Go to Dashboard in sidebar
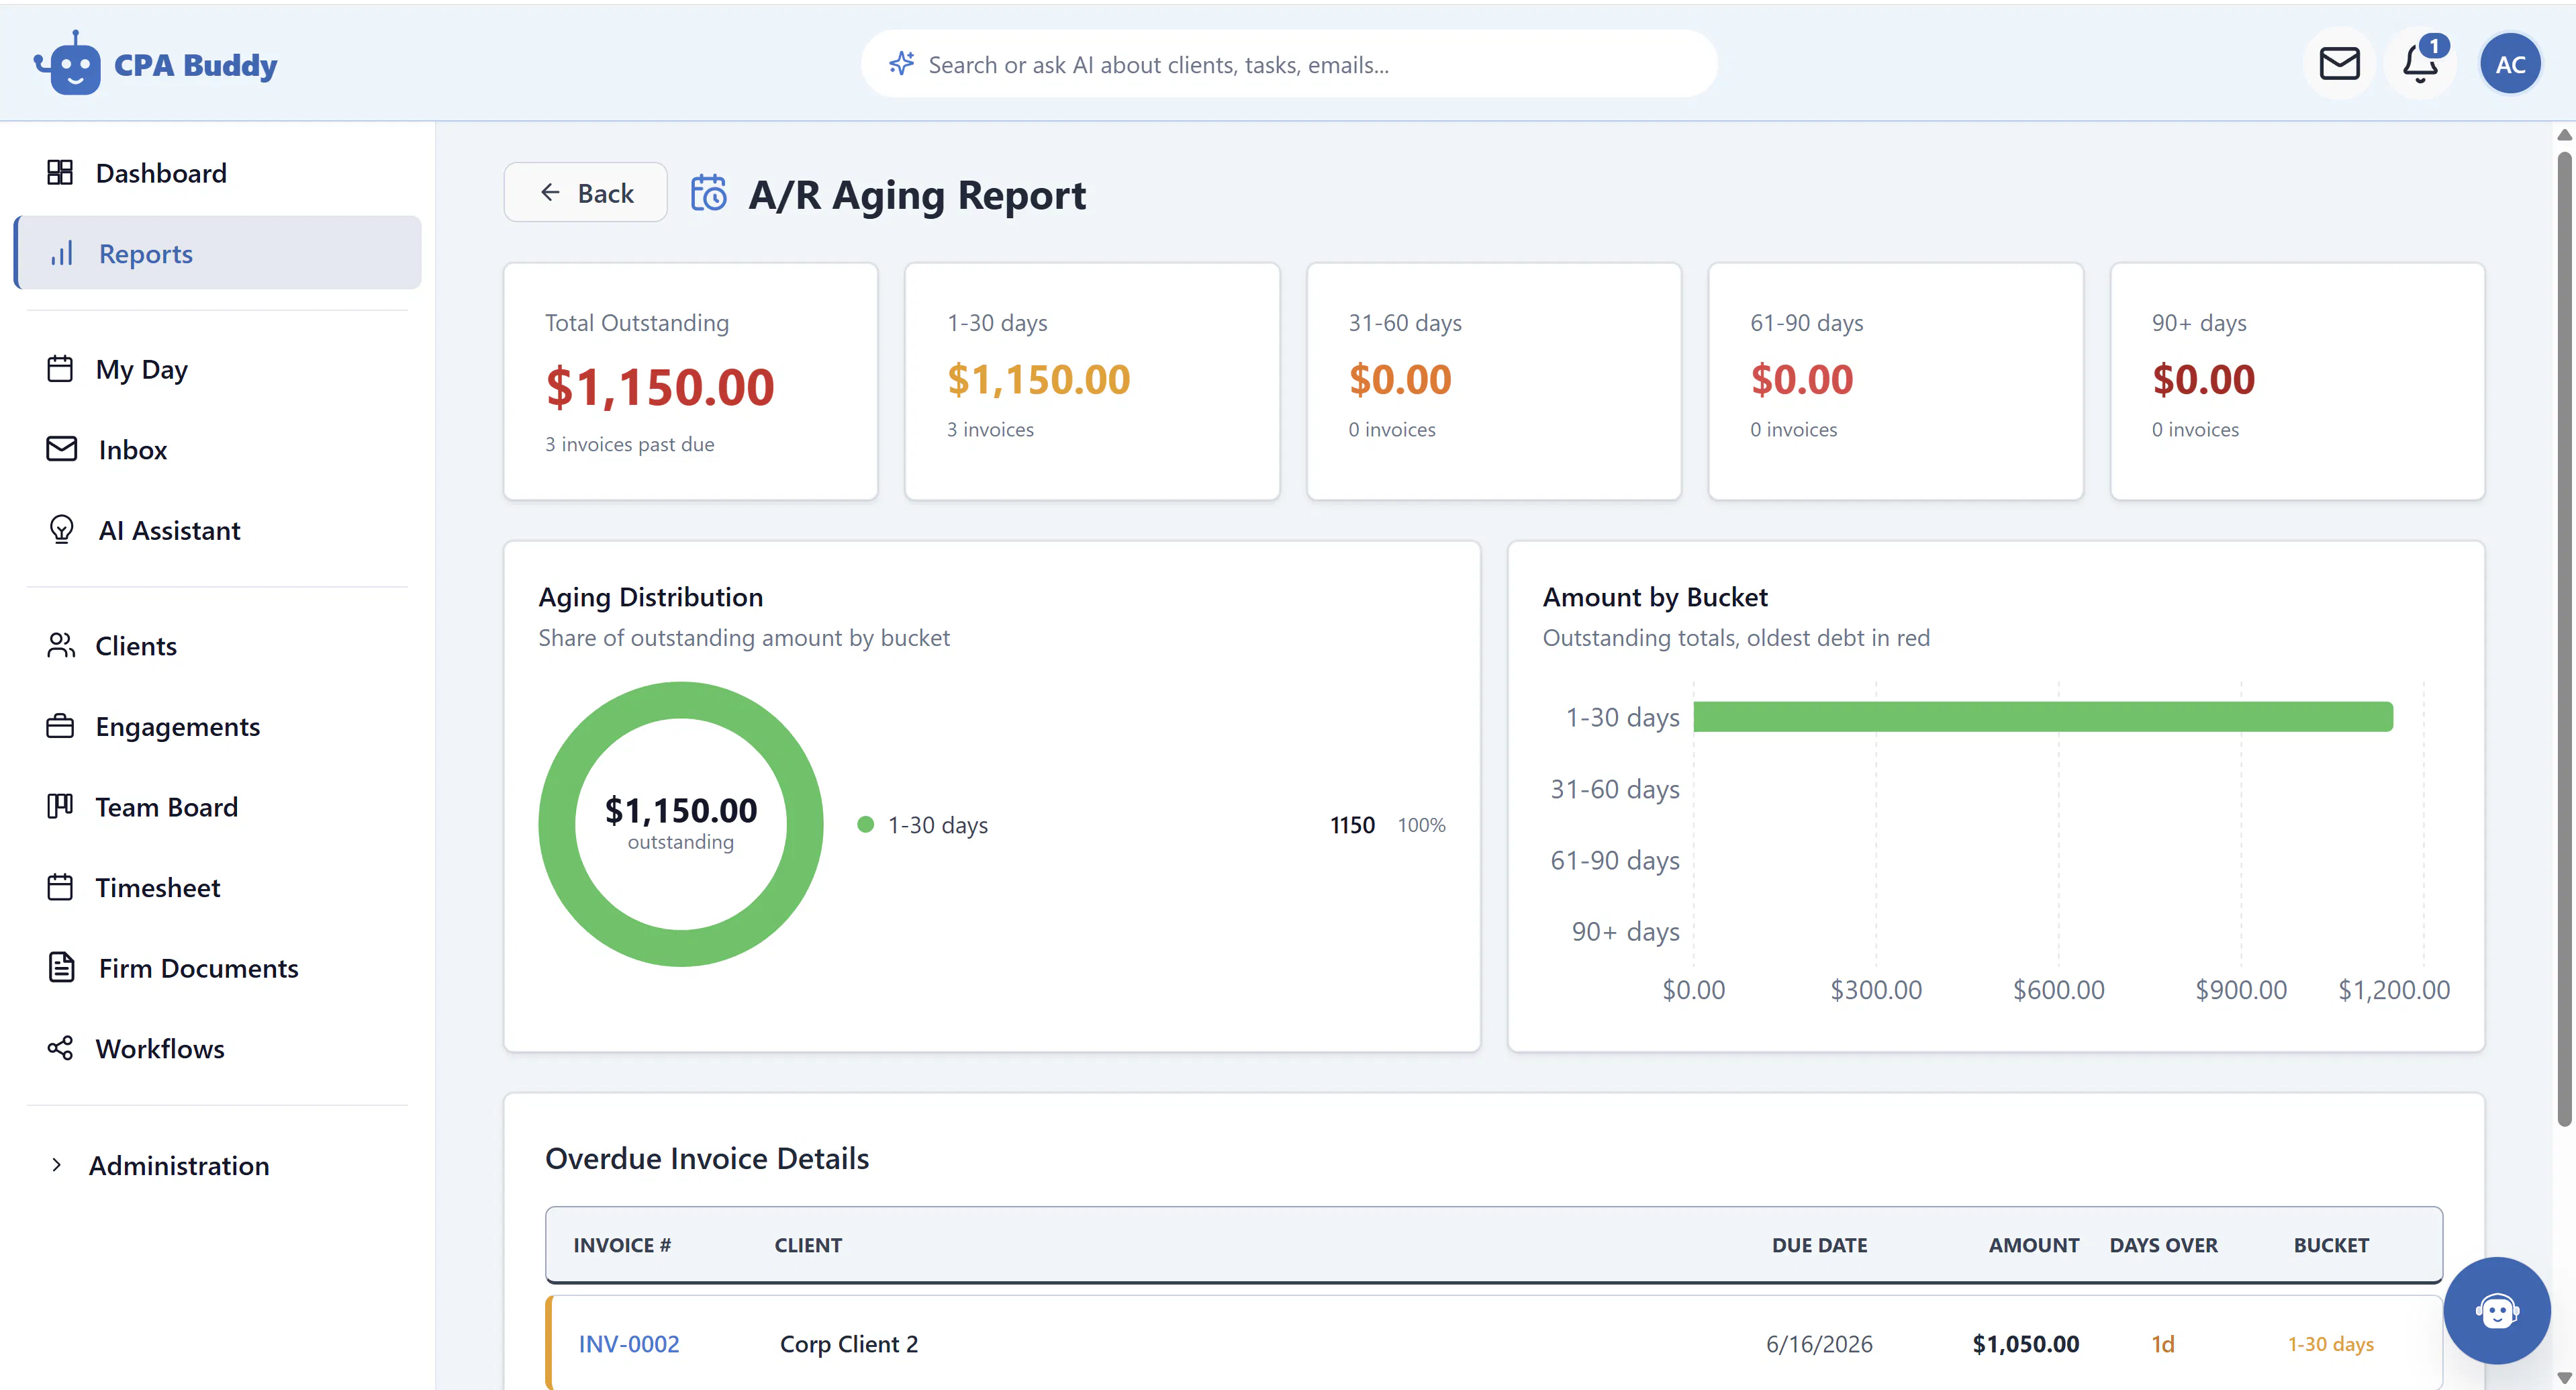2576x1390 pixels. pos(217,173)
